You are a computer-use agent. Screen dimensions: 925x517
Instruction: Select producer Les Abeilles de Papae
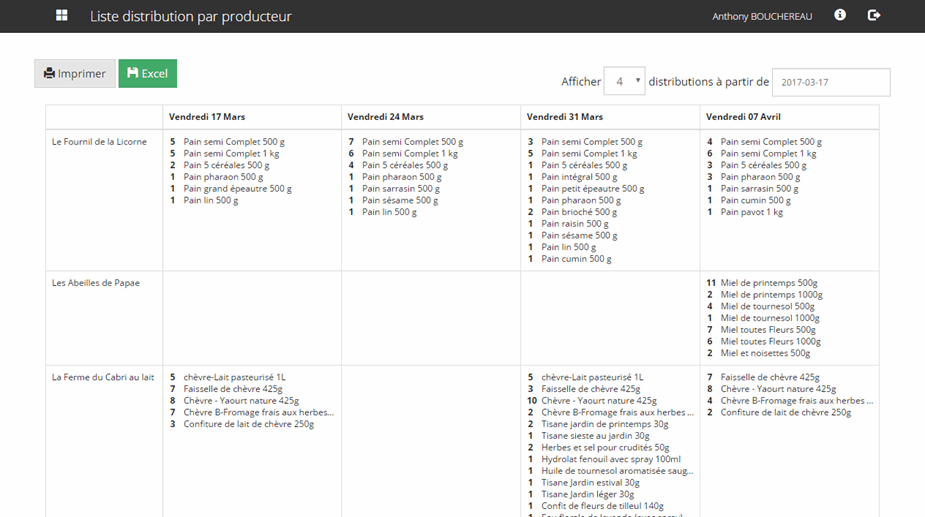coord(96,283)
